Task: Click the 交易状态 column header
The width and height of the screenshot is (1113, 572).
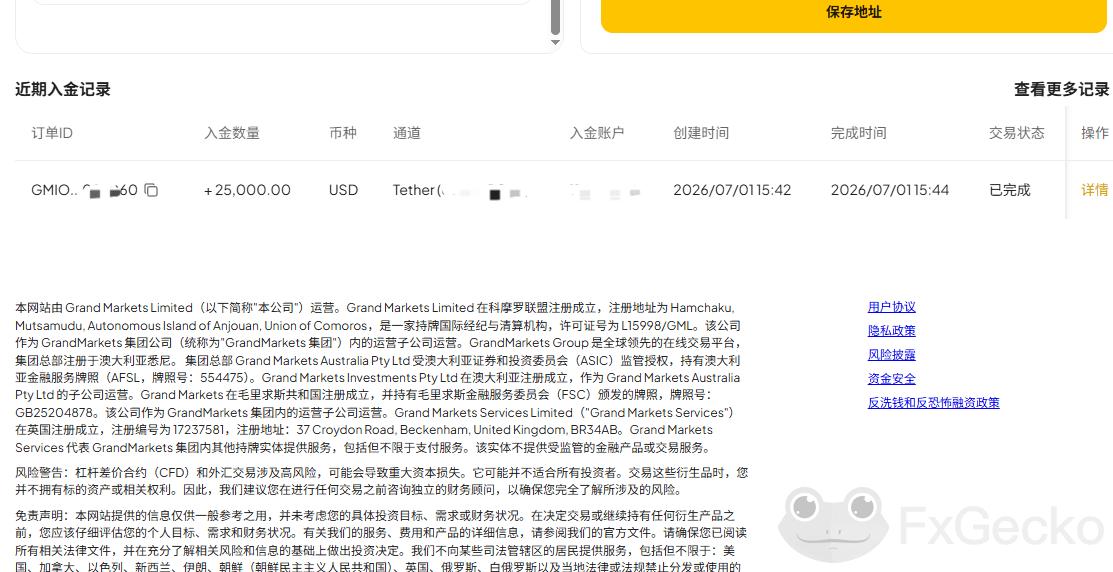Action: coord(1017,133)
